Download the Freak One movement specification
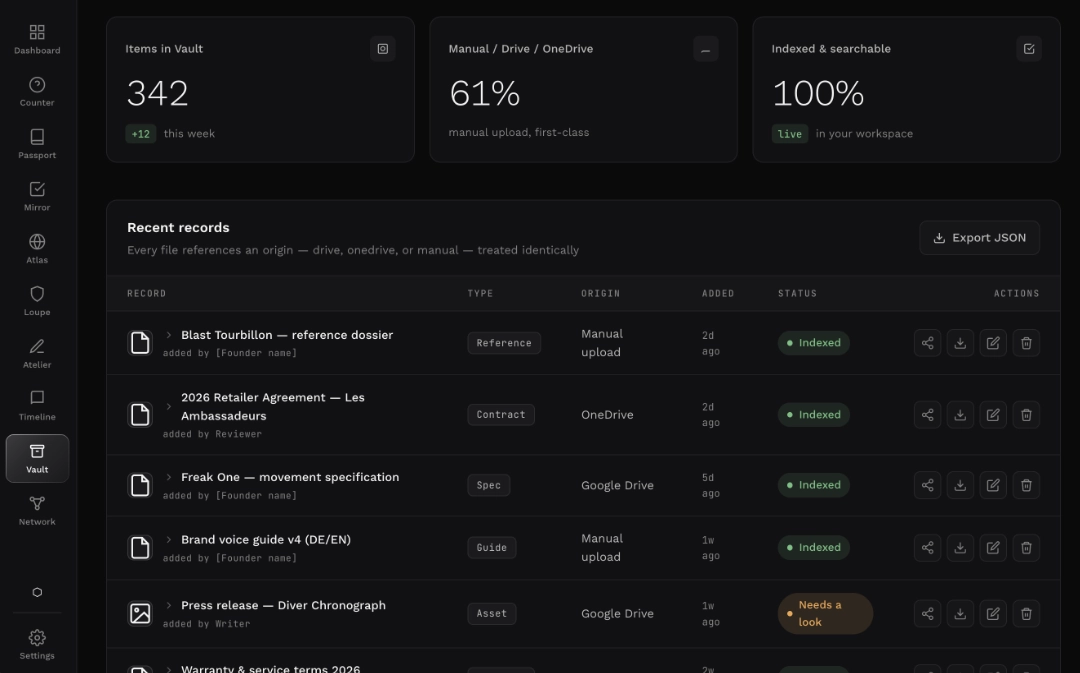This screenshot has height=673, width=1080. pos(960,485)
